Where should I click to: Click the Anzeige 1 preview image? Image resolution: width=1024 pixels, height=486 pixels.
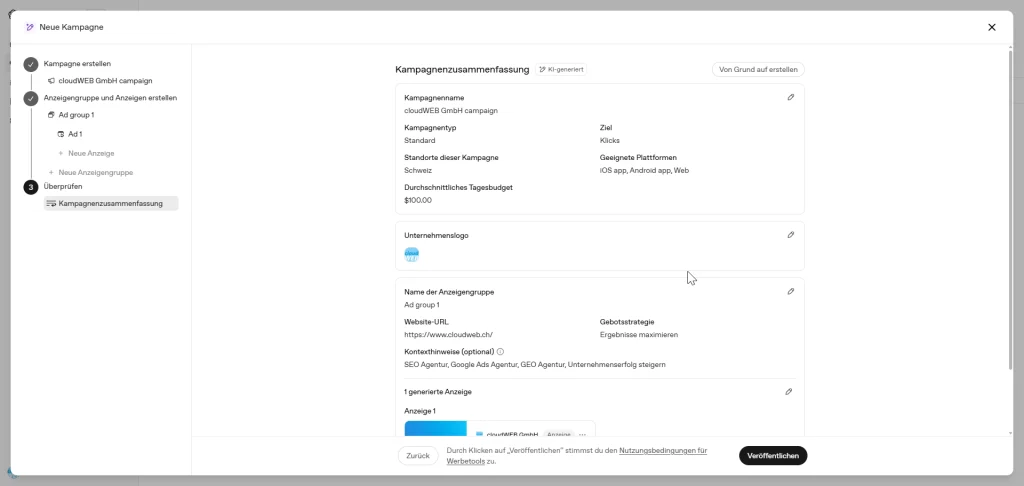pyautogui.click(x=436, y=429)
